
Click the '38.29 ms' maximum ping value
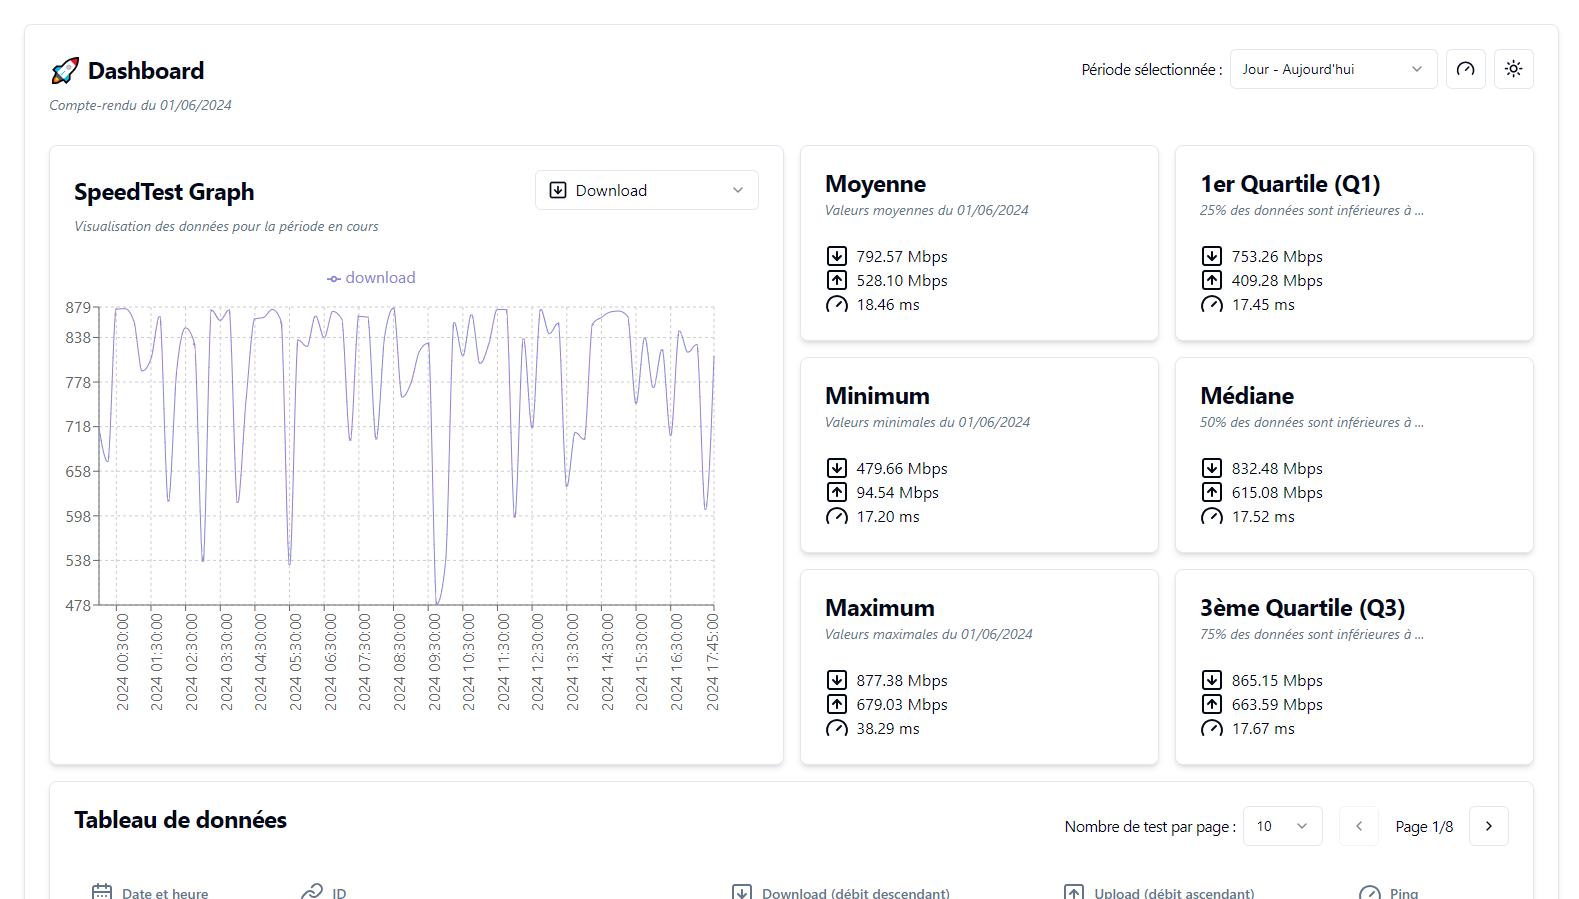click(888, 728)
